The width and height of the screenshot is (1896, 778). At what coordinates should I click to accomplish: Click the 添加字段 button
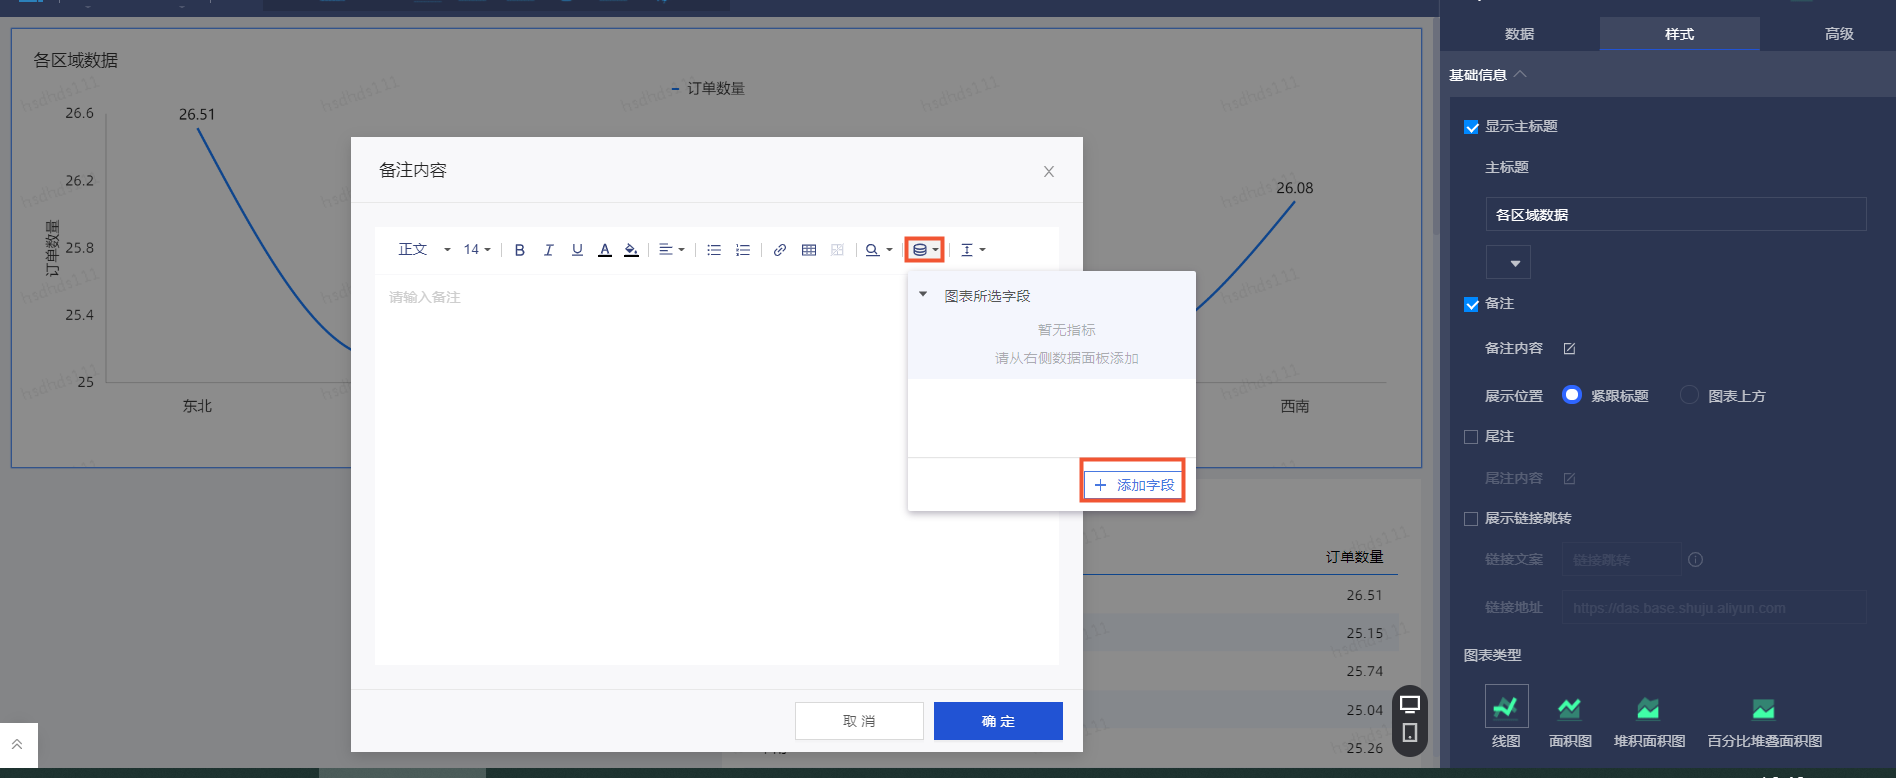coord(1134,485)
